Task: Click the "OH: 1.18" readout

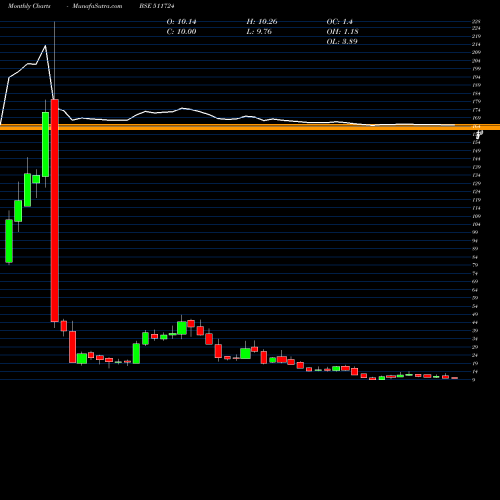Action: click(342, 32)
